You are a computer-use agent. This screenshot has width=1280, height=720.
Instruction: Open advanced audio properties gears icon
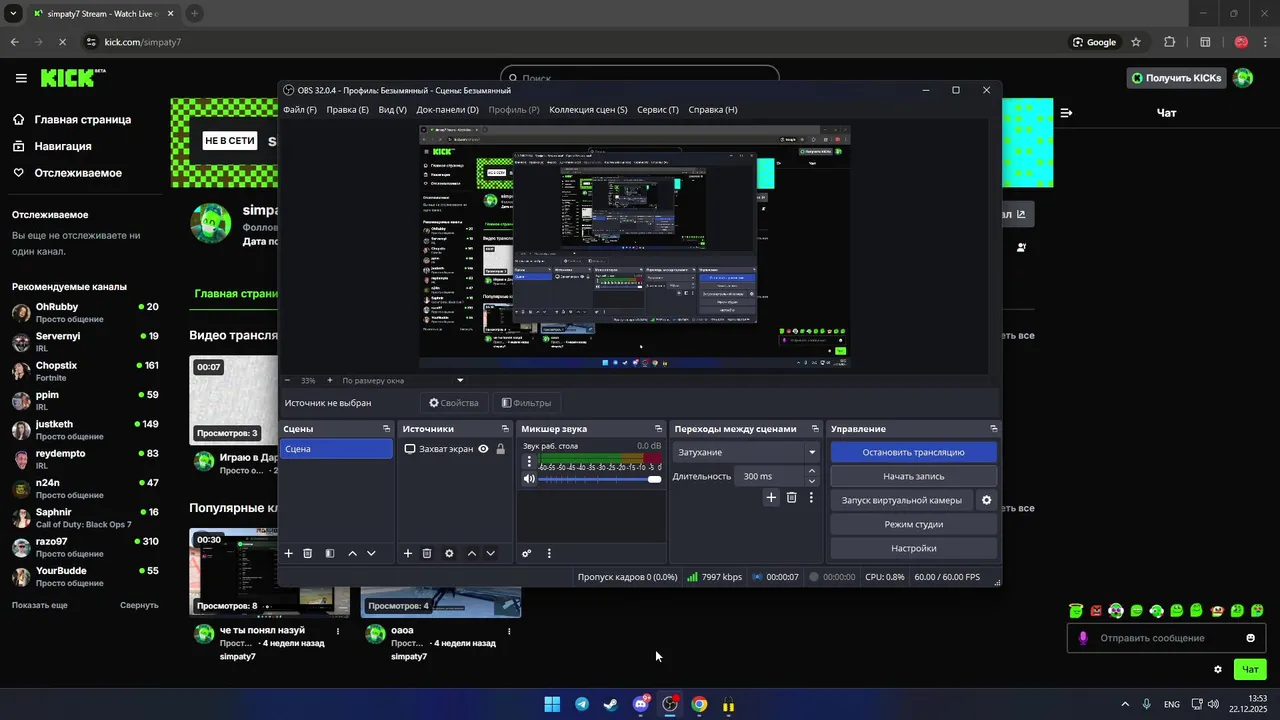(x=527, y=553)
